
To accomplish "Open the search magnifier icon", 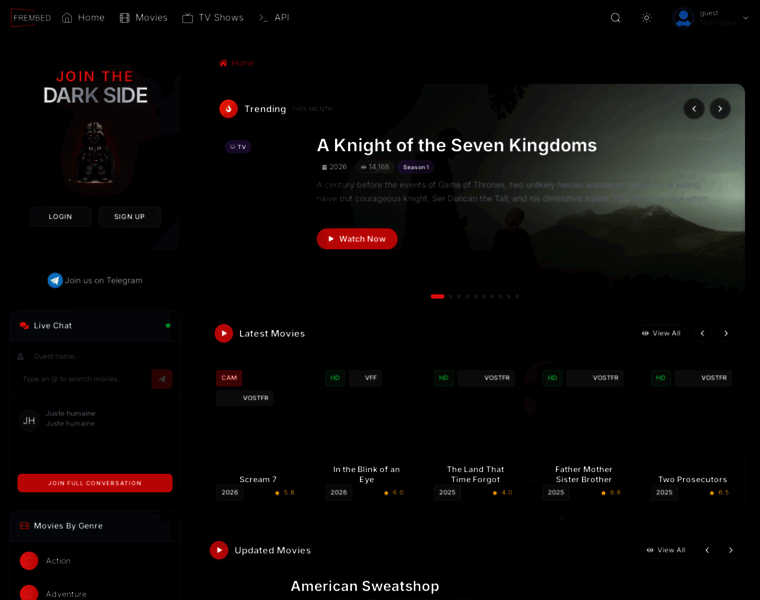I will (x=615, y=18).
